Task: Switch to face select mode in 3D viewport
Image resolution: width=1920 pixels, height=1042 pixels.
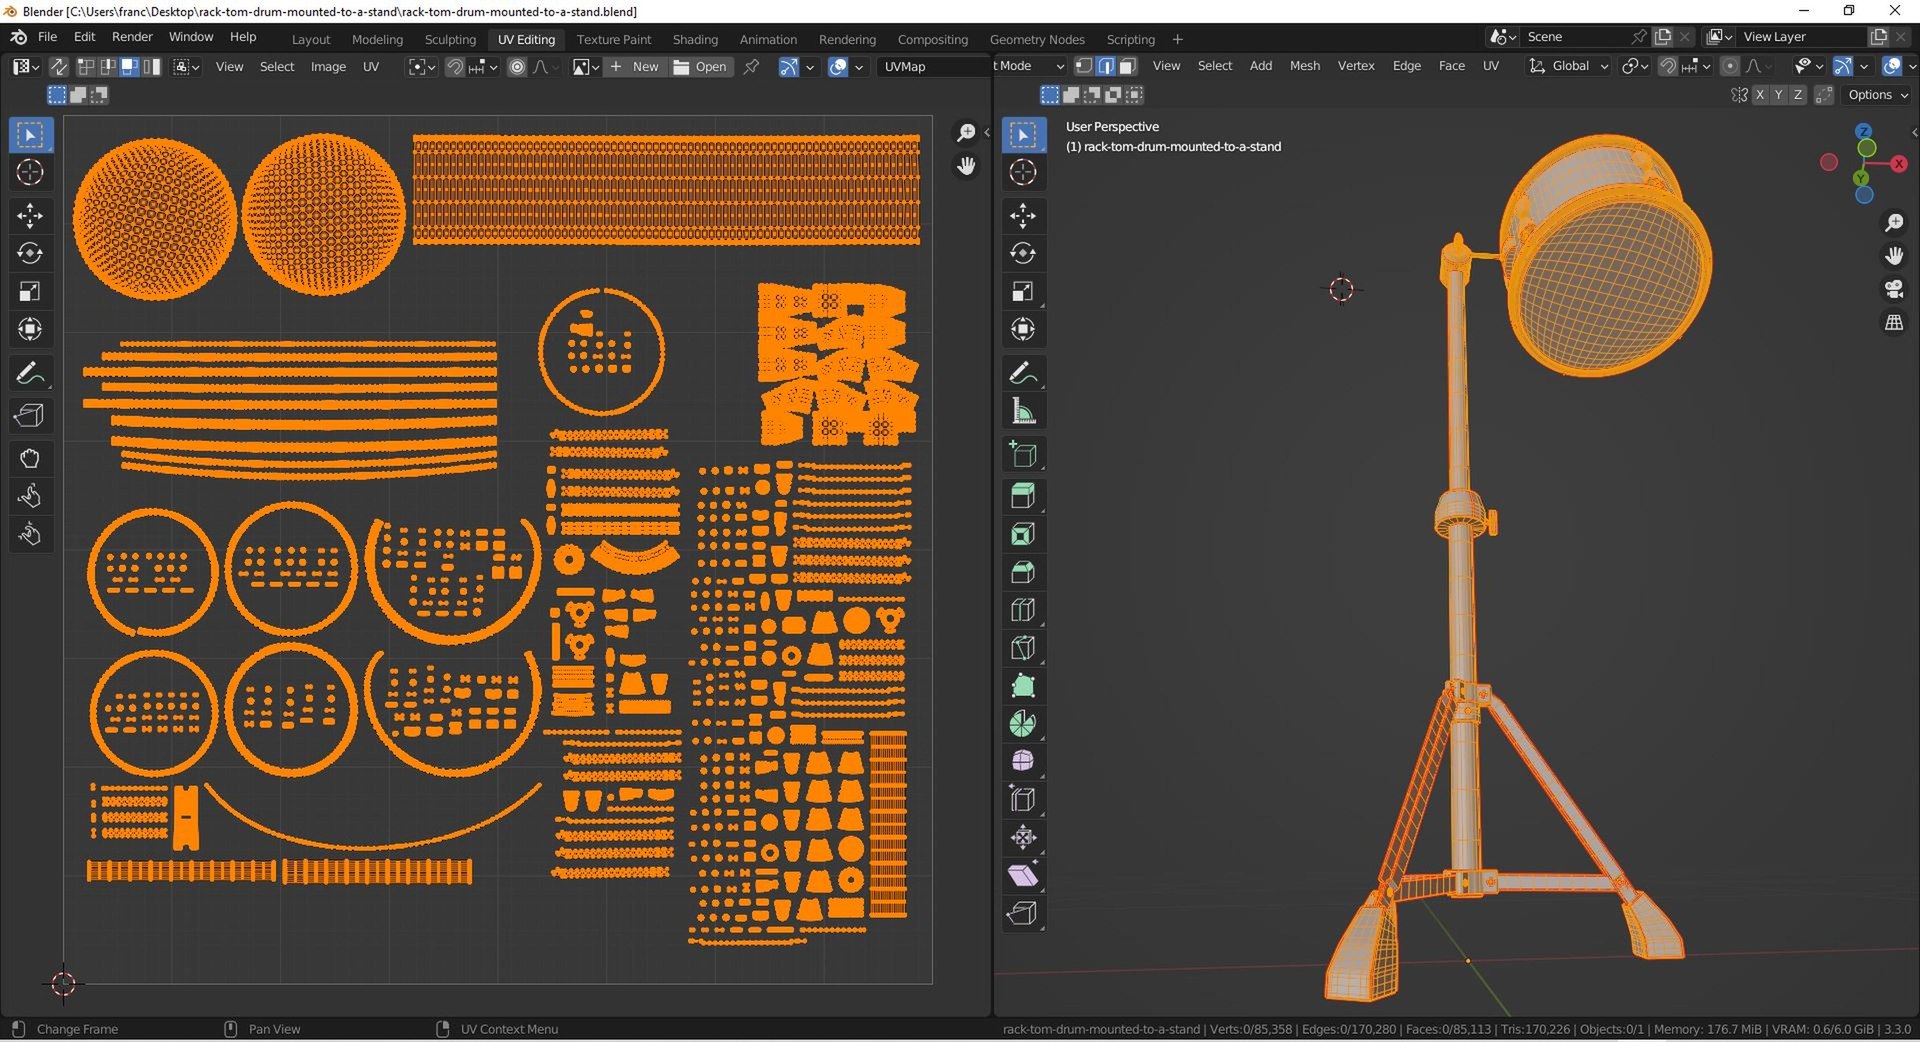Action: coord(1128,66)
